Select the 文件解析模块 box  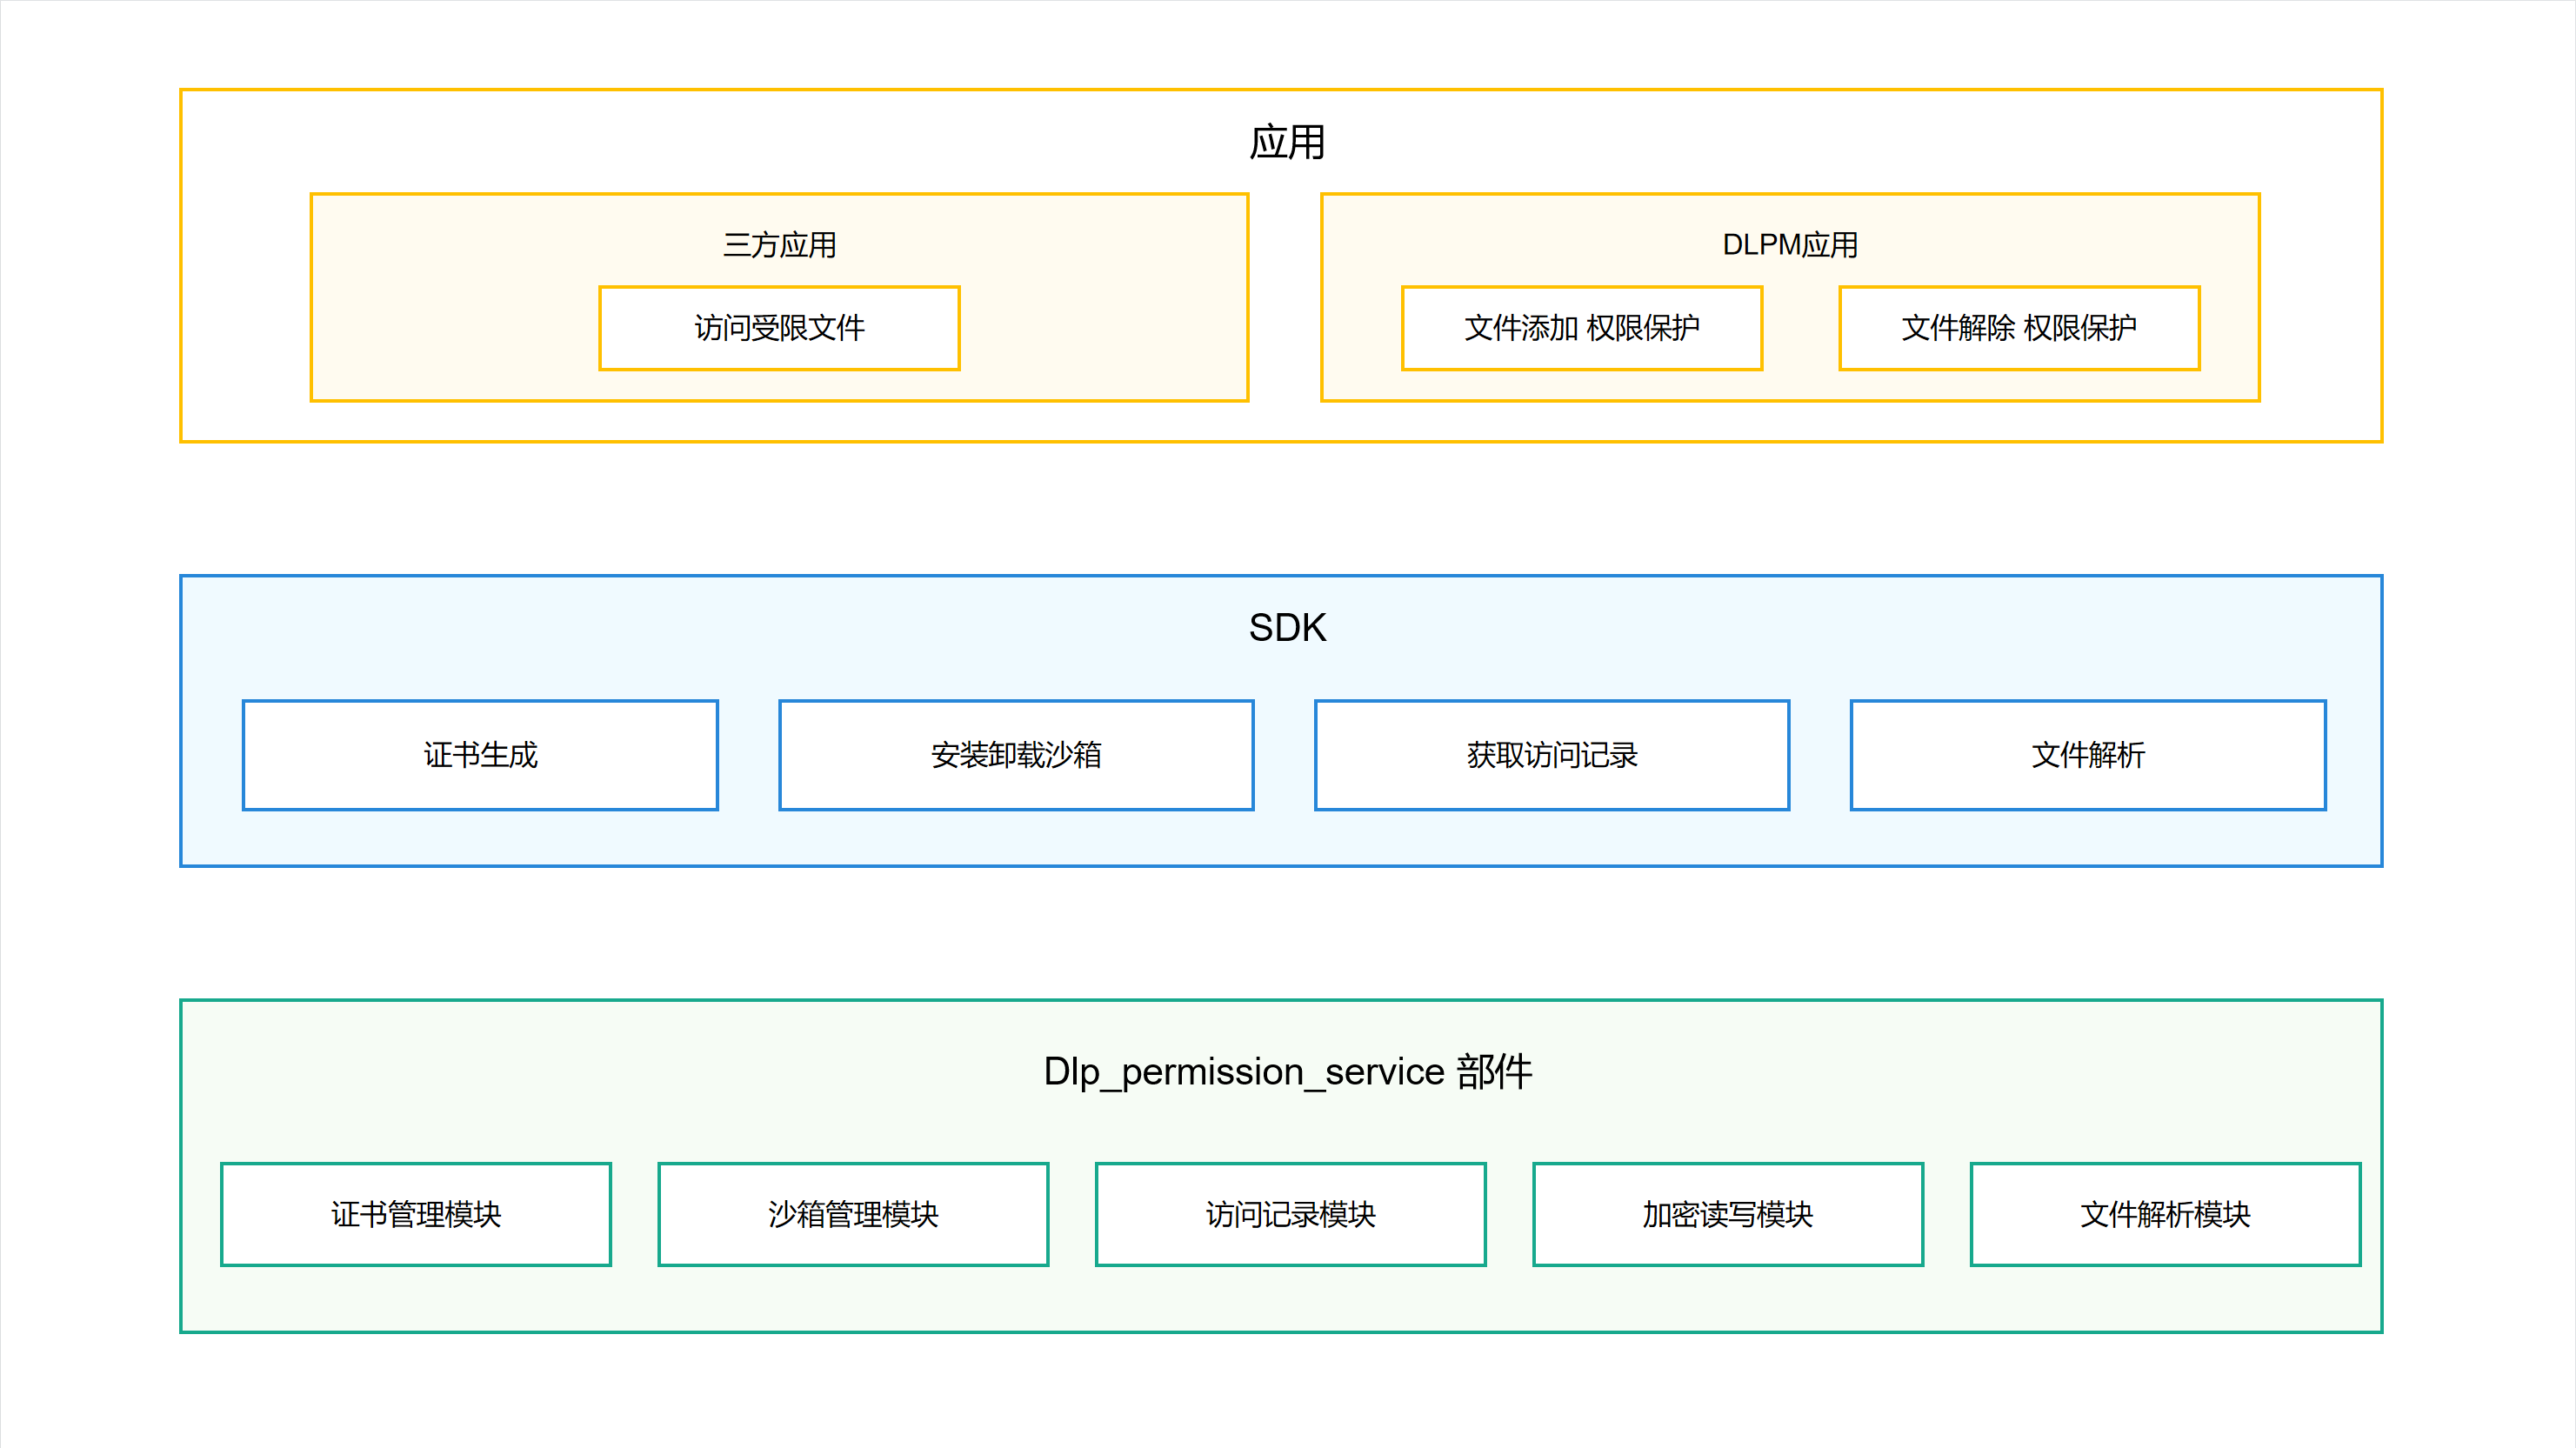[2165, 1214]
